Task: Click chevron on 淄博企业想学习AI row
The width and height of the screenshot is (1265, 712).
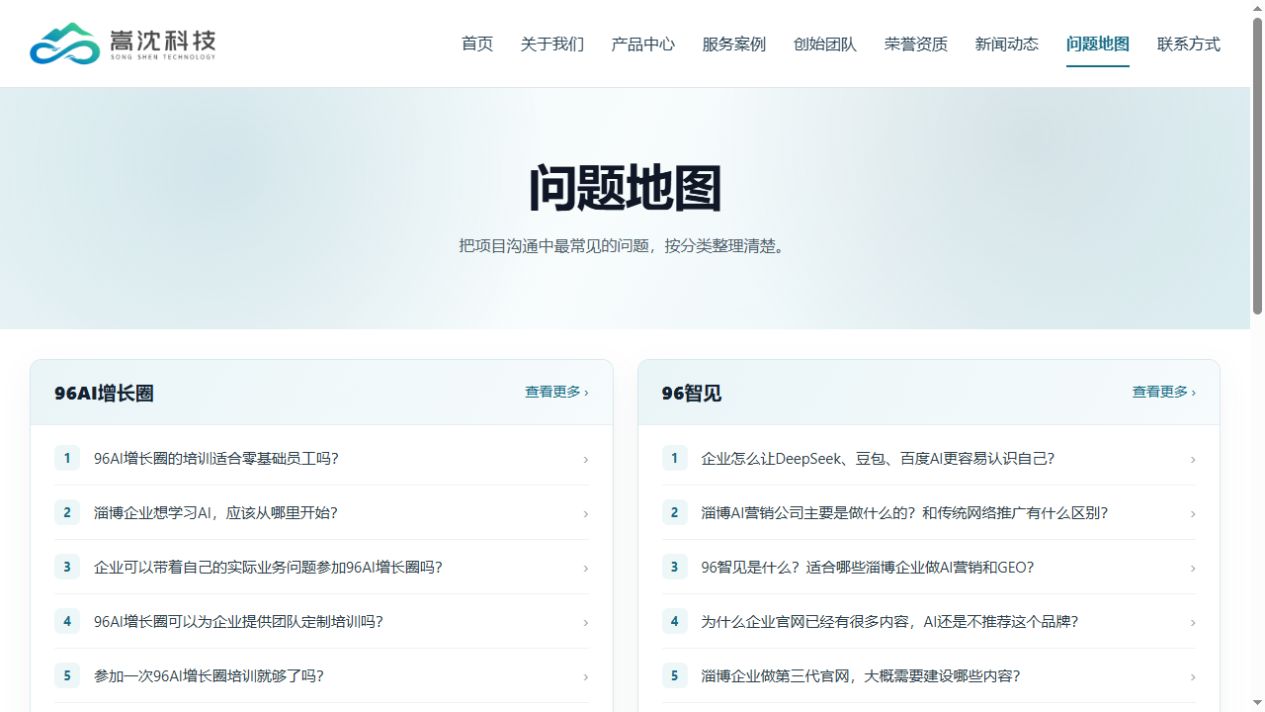Action: coord(586,514)
